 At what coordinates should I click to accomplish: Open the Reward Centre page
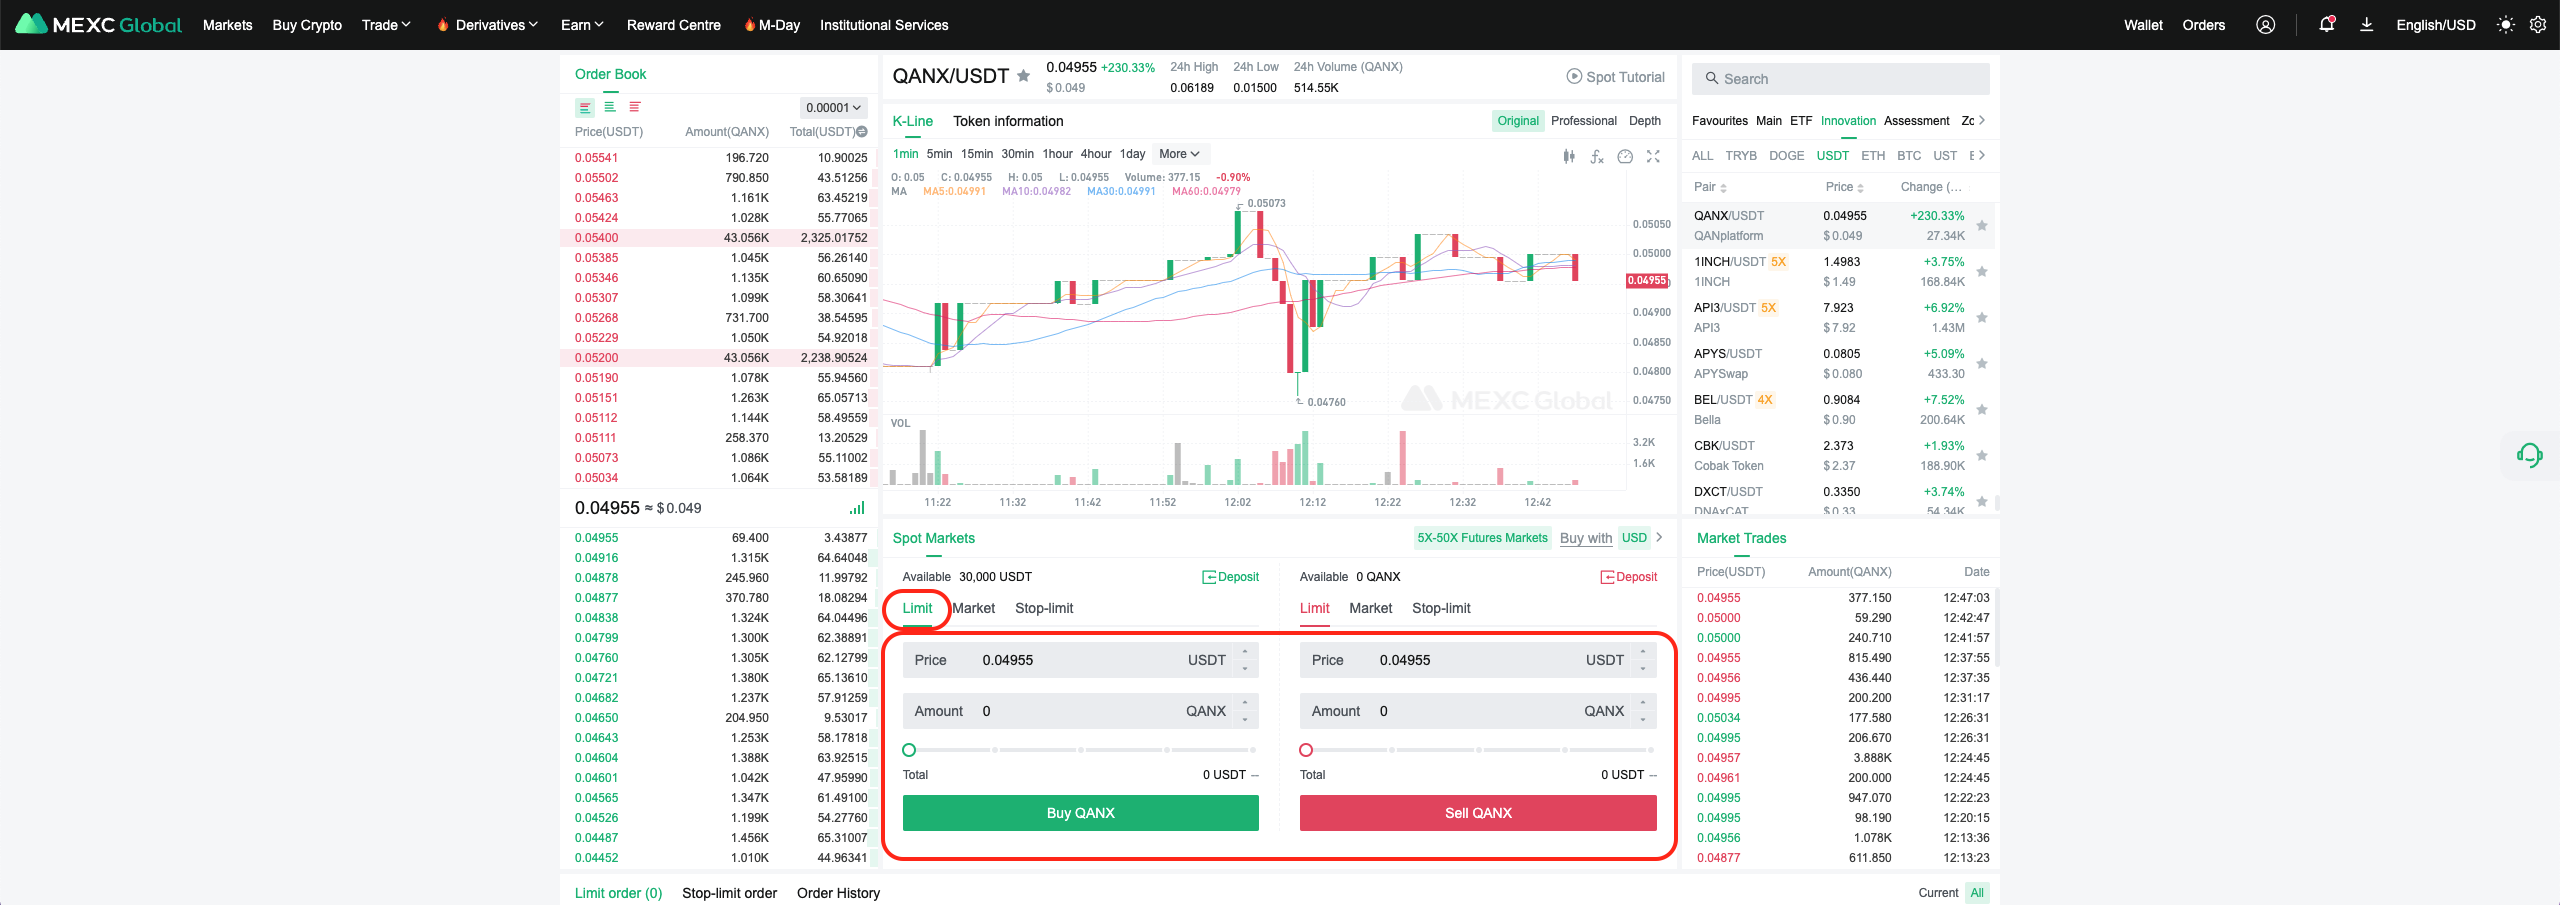674,25
